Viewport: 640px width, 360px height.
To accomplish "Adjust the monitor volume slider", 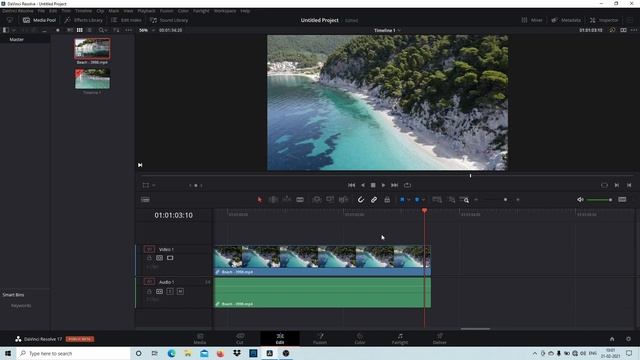I will [599, 200].
